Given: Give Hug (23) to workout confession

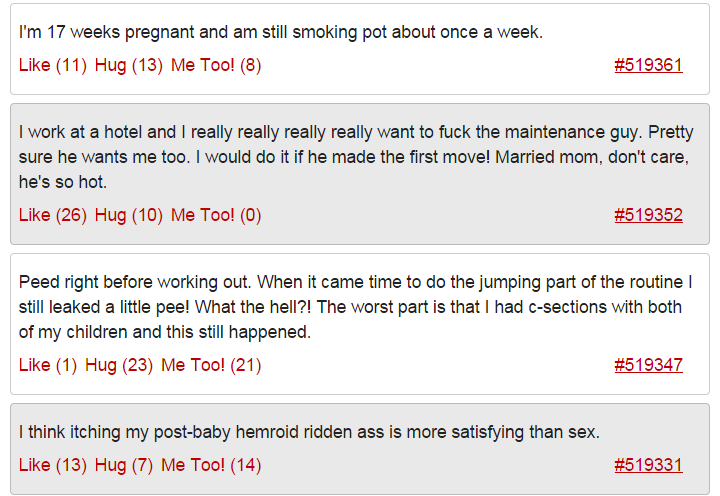Looking at the screenshot, I should coord(119,365).
